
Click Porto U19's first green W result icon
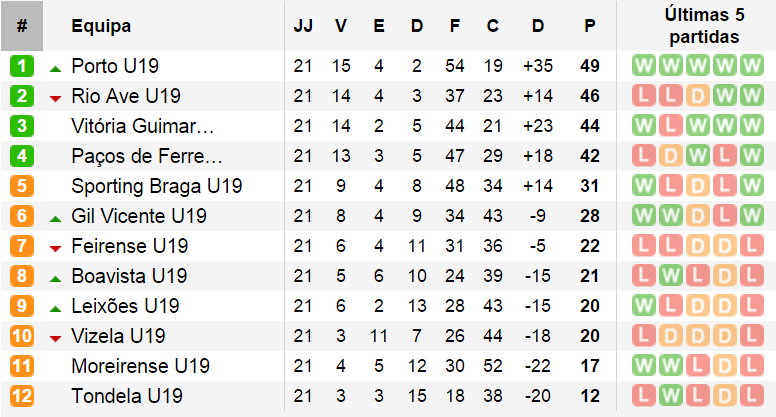[x=643, y=66]
